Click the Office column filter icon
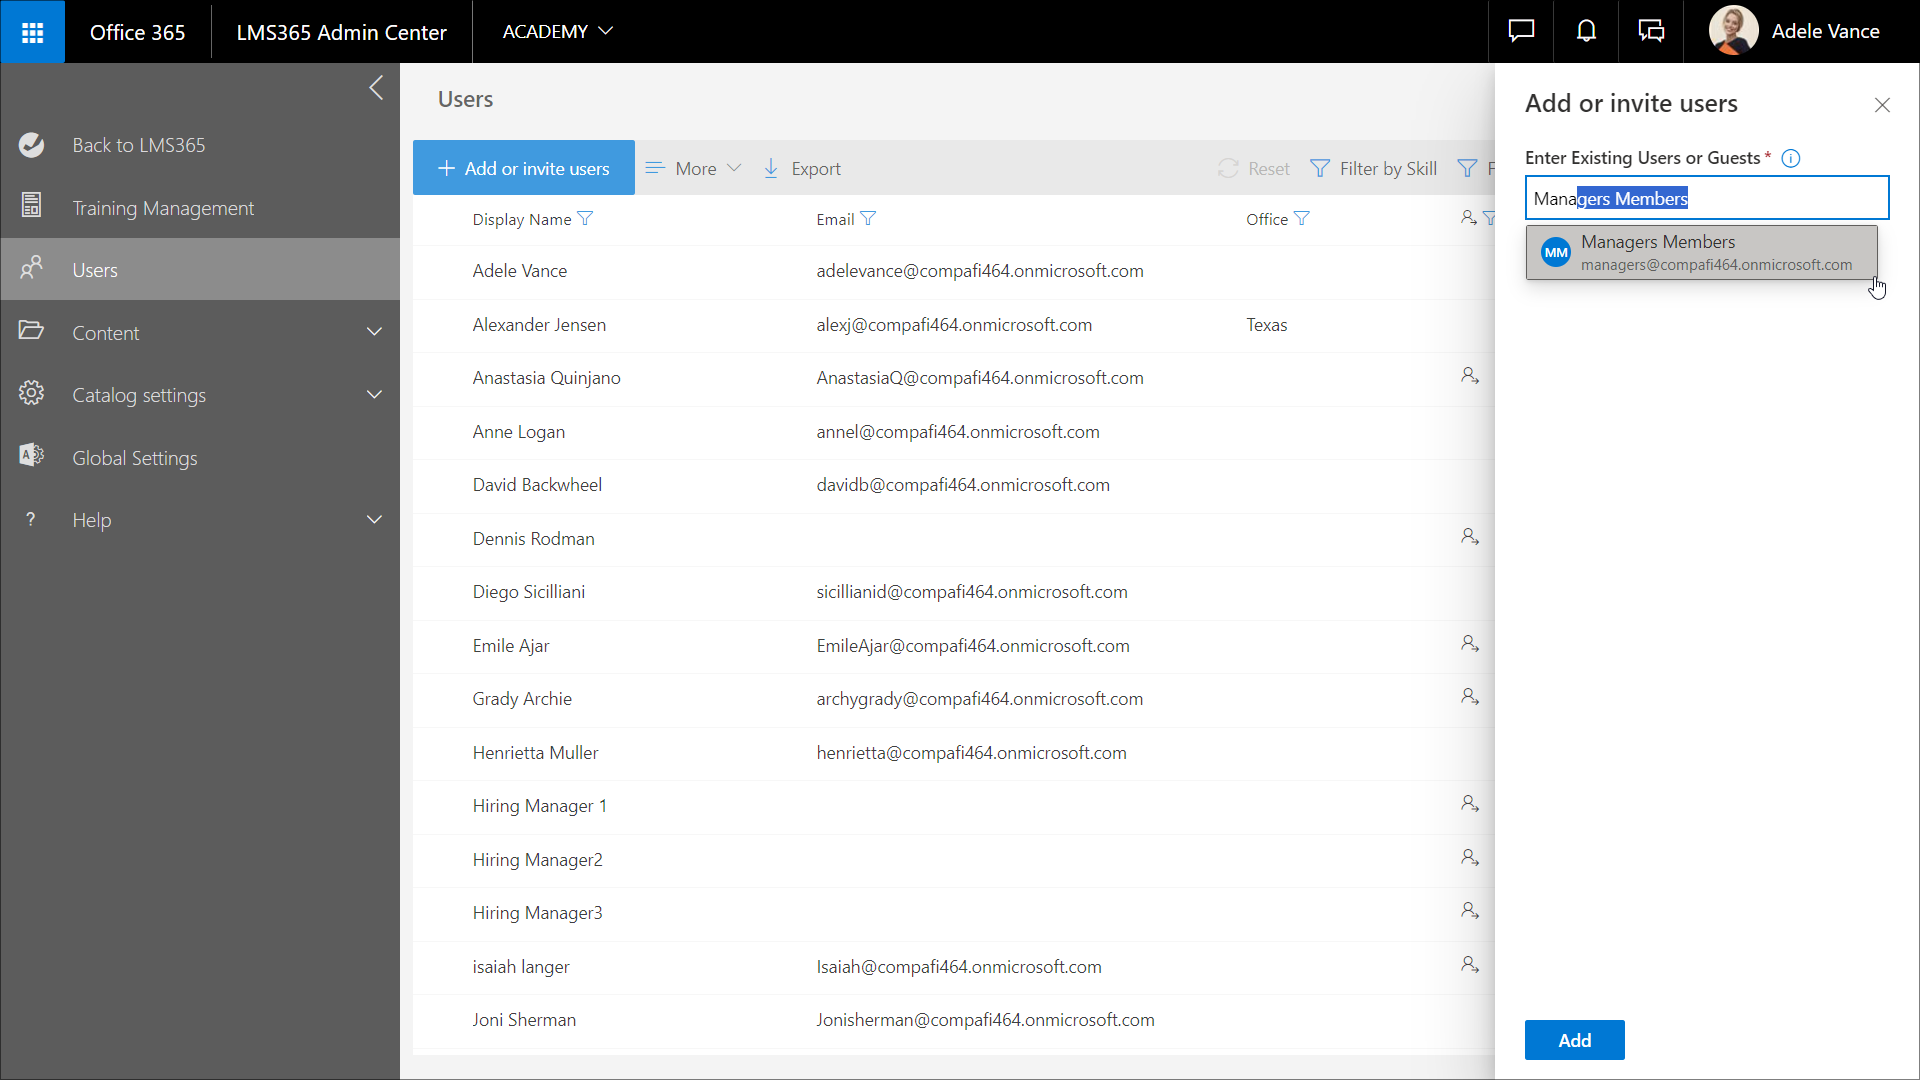The height and width of the screenshot is (1080, 1920). tap(1302, 219)
